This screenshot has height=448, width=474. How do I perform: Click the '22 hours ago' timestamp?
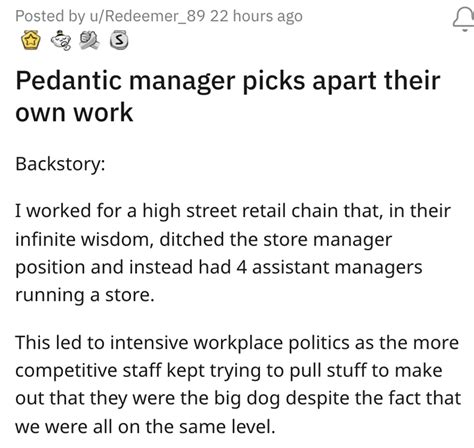(256, 16)
